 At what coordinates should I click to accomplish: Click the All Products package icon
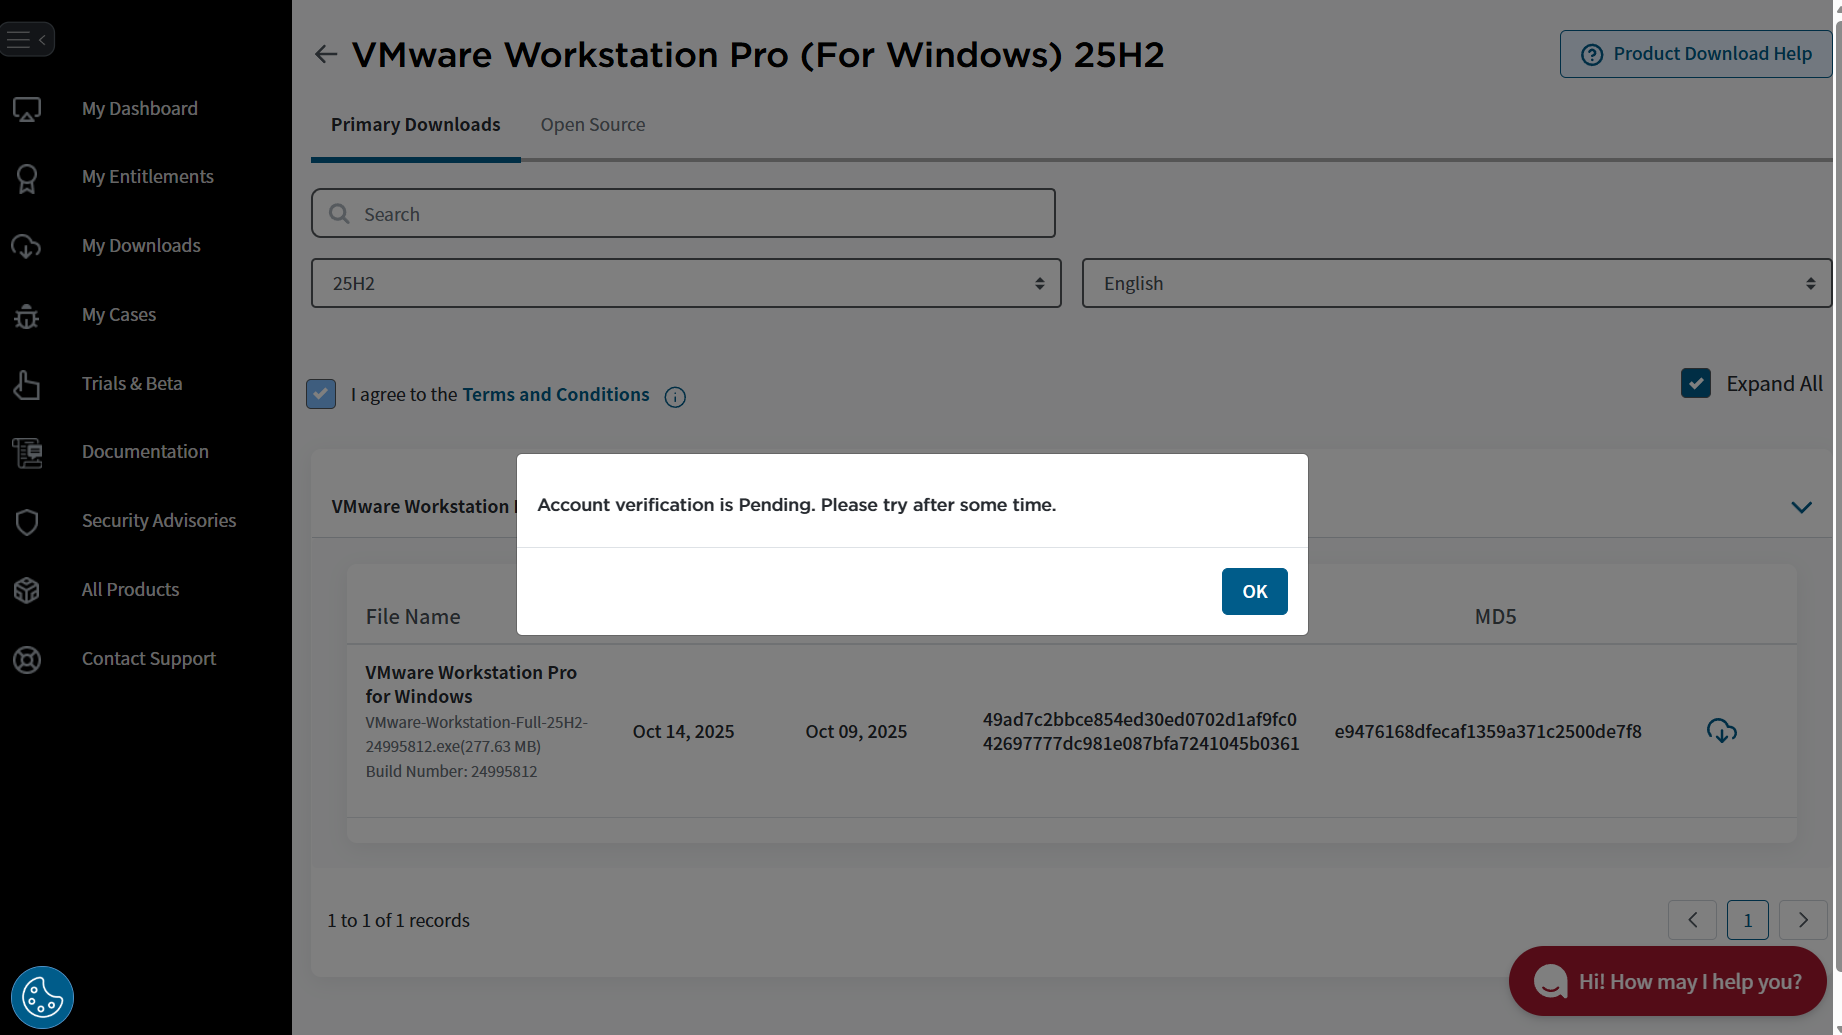tap(26, 590)
